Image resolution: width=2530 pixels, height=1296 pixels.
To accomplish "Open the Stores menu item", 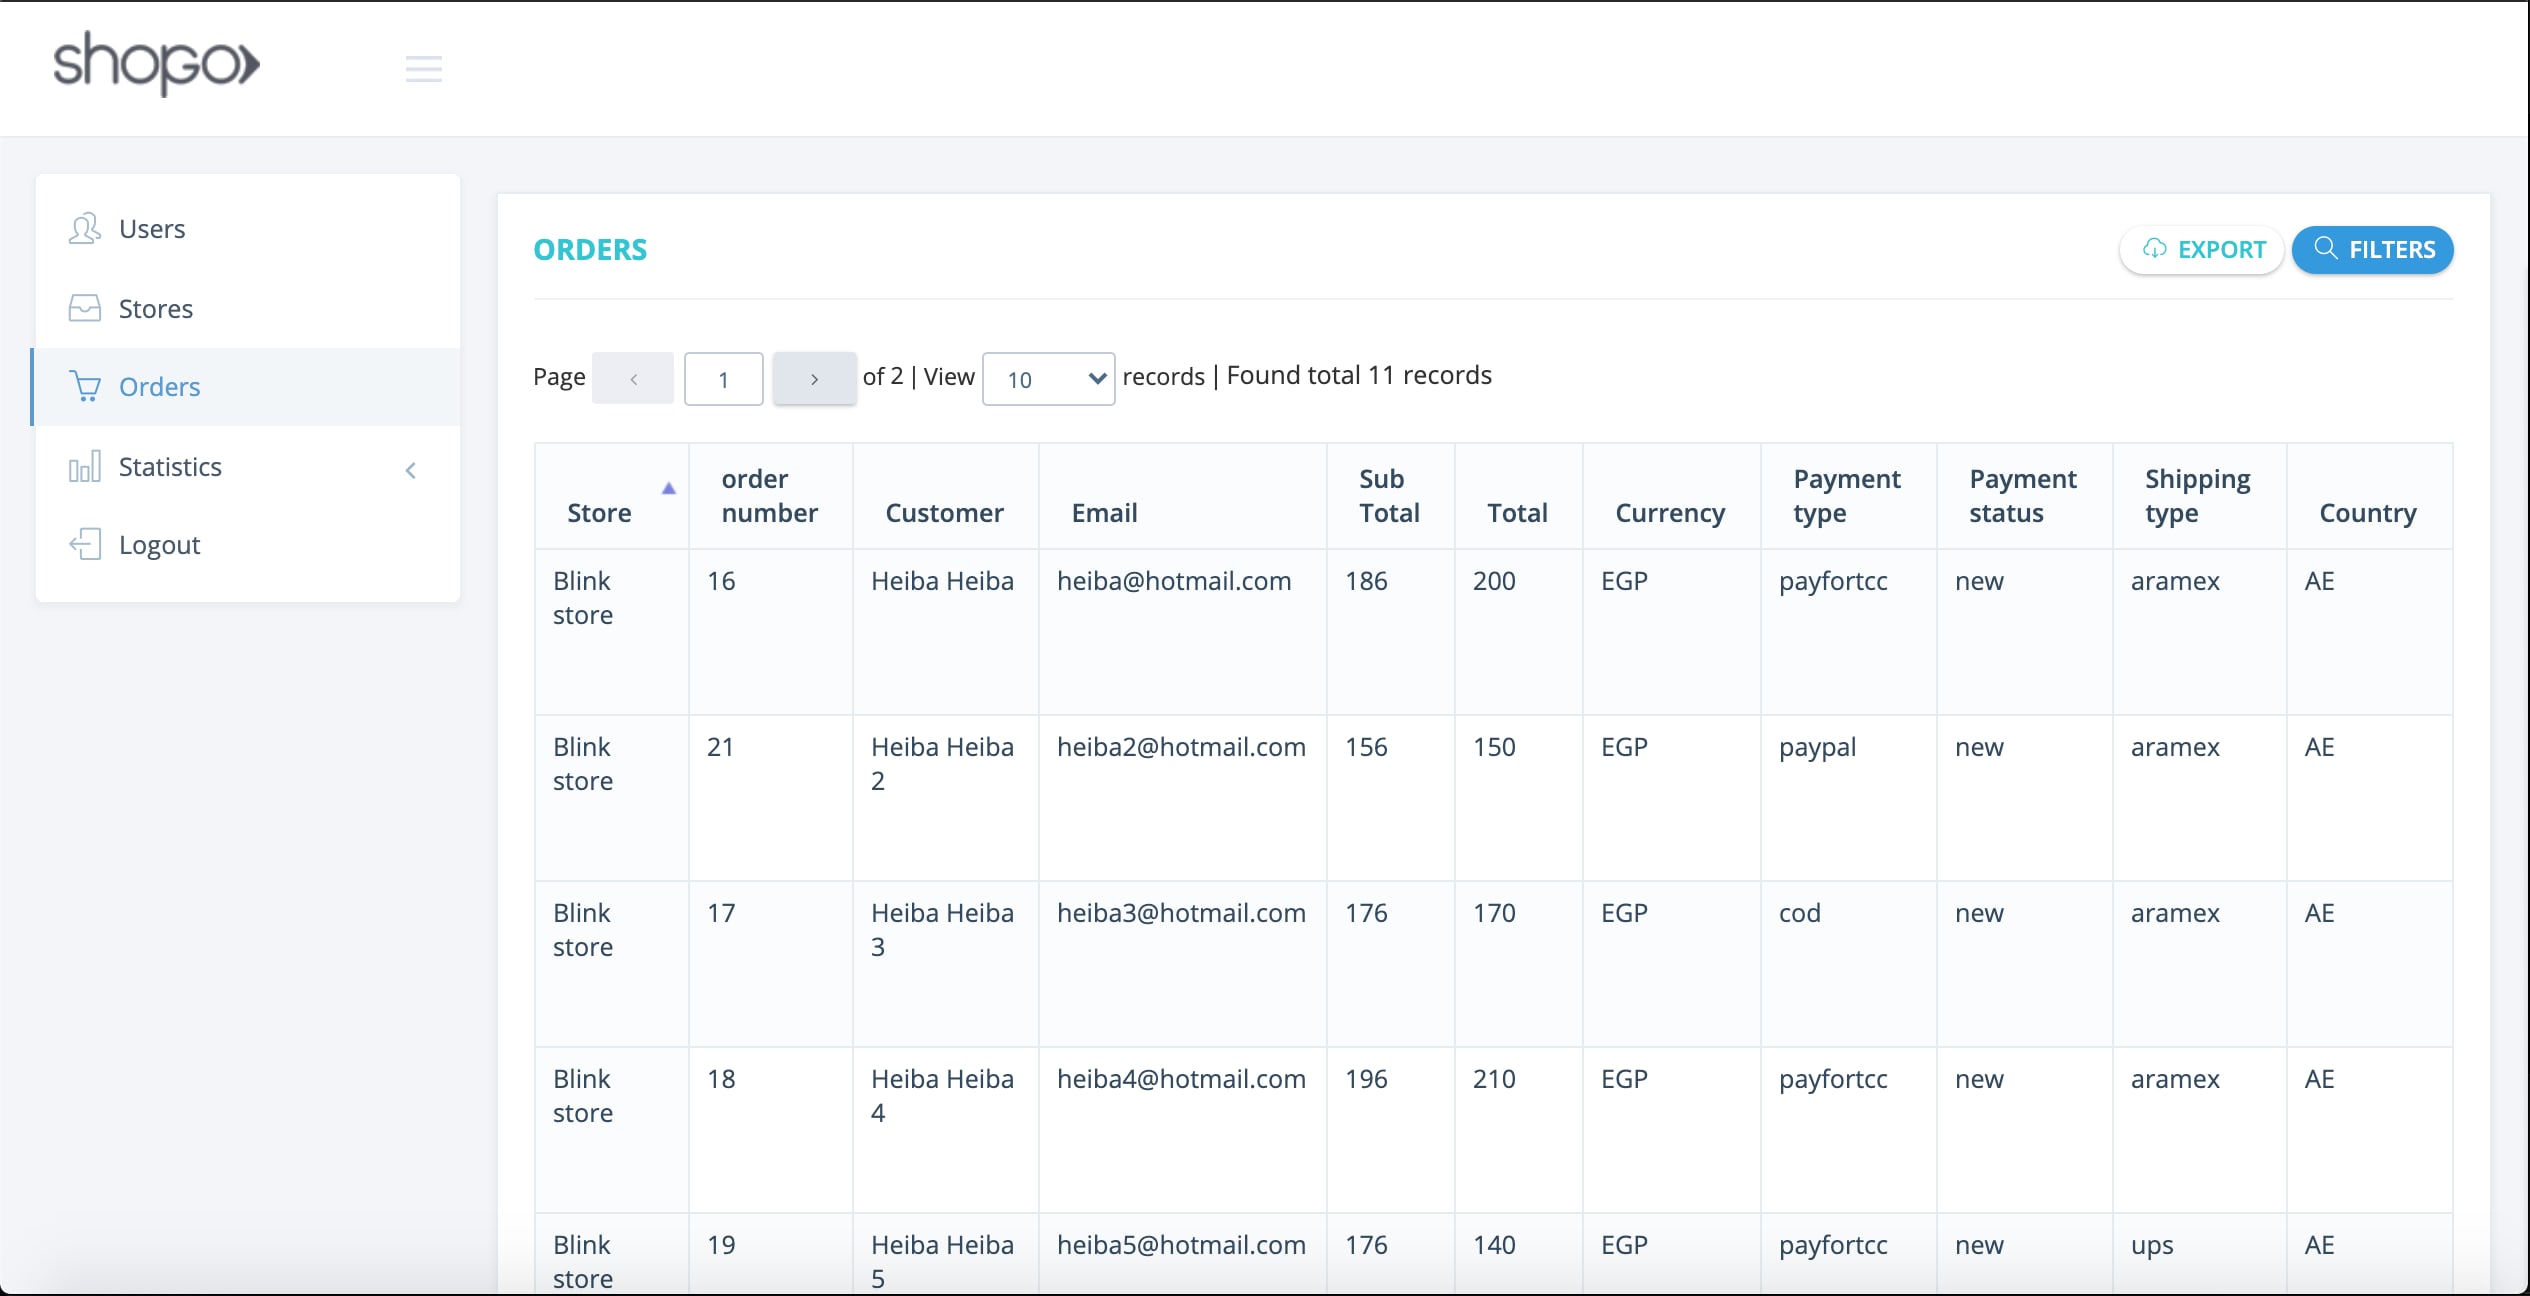I will pos(248,308).
